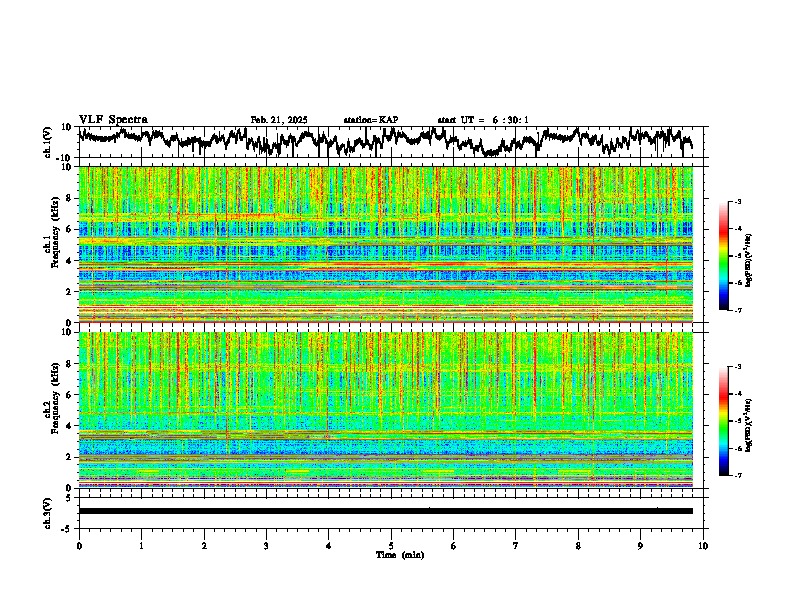Click time axis tick label "0"
This screenshot has width=792, height=612.
point(79,546)
